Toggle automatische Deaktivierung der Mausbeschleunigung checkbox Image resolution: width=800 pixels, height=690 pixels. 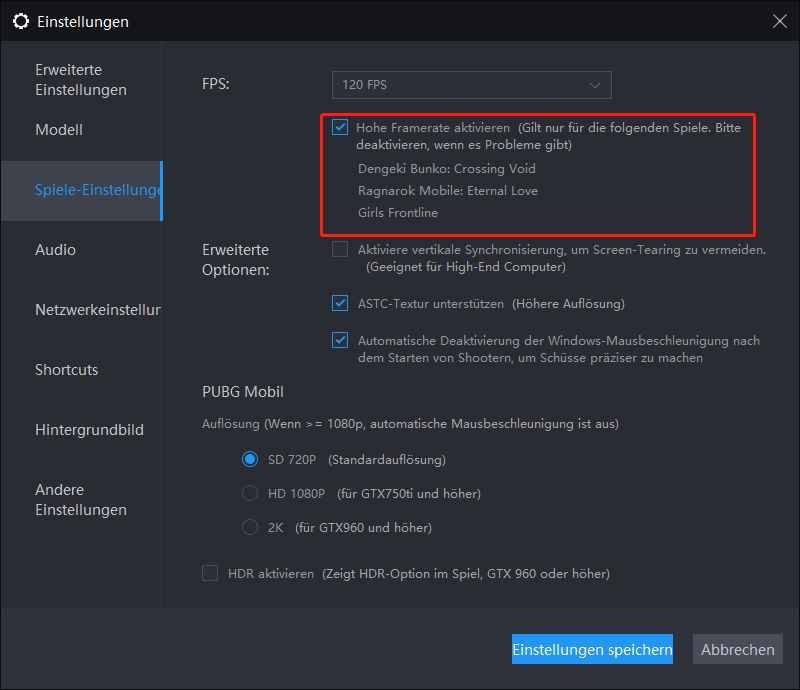pos(340,340)
